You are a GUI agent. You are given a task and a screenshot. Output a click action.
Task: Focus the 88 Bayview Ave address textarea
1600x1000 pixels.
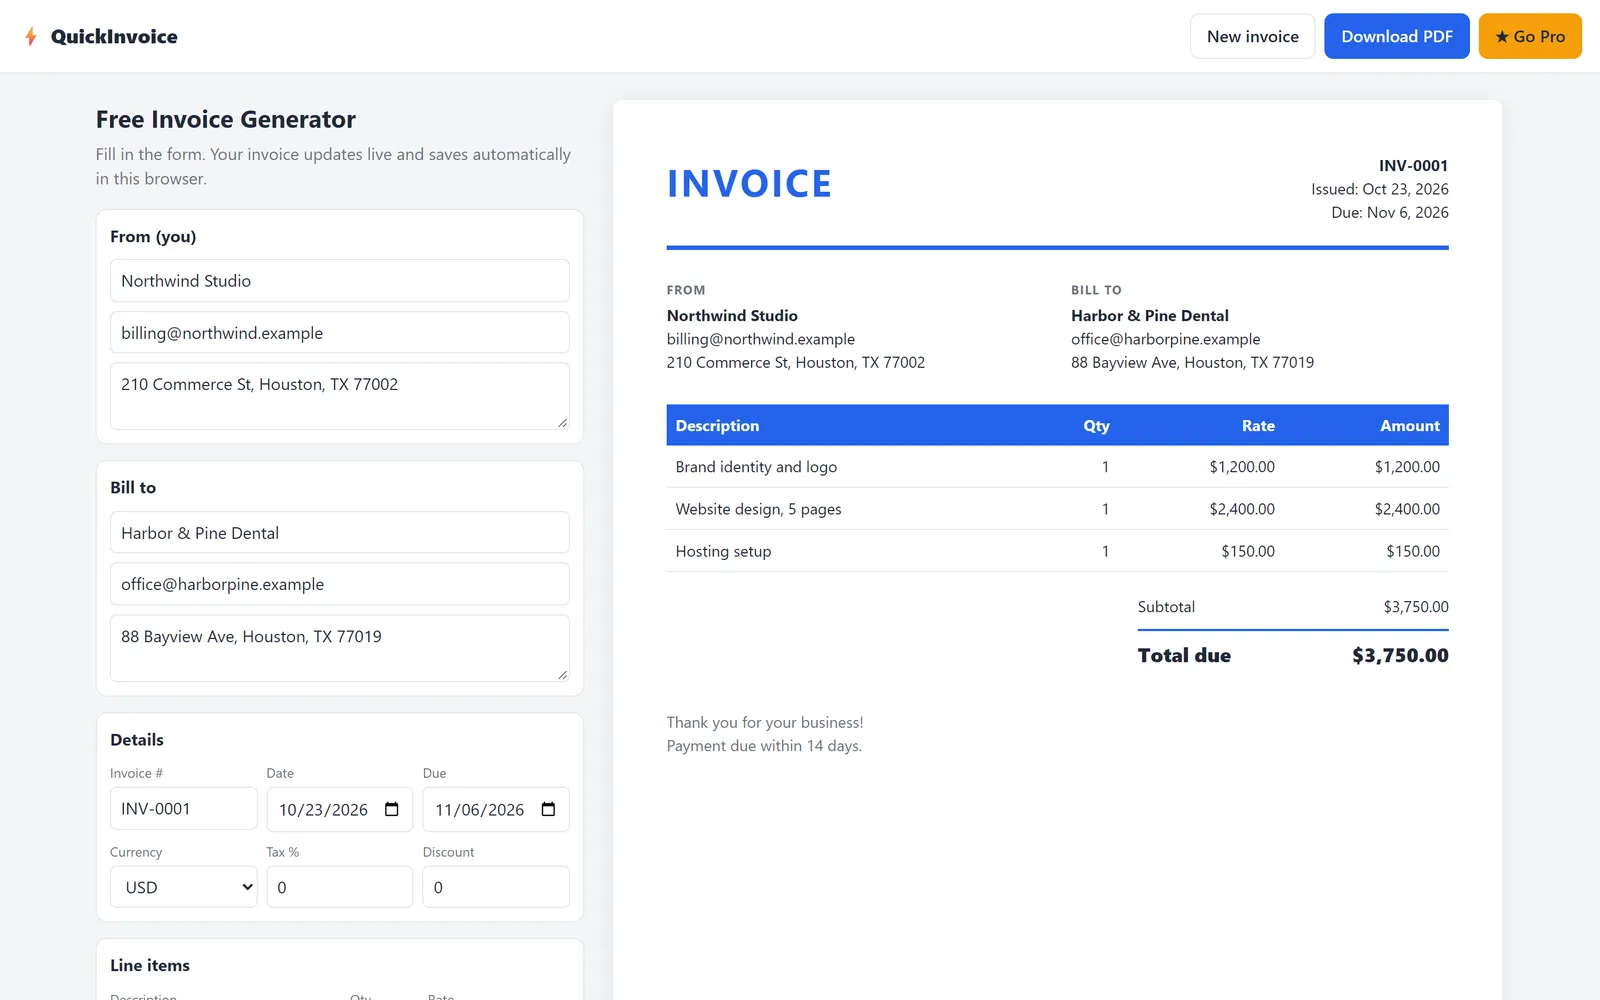(339, 648)
